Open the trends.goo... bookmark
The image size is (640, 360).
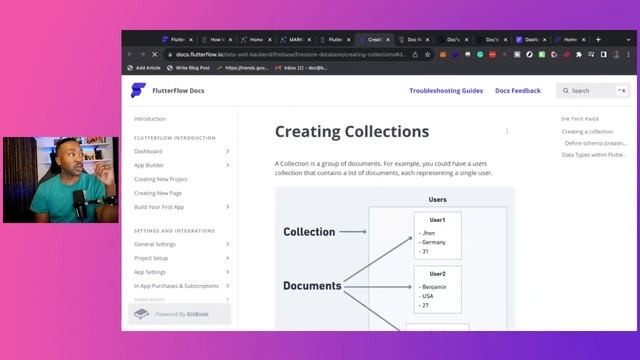pyautogui.click(x=242, y=68)
